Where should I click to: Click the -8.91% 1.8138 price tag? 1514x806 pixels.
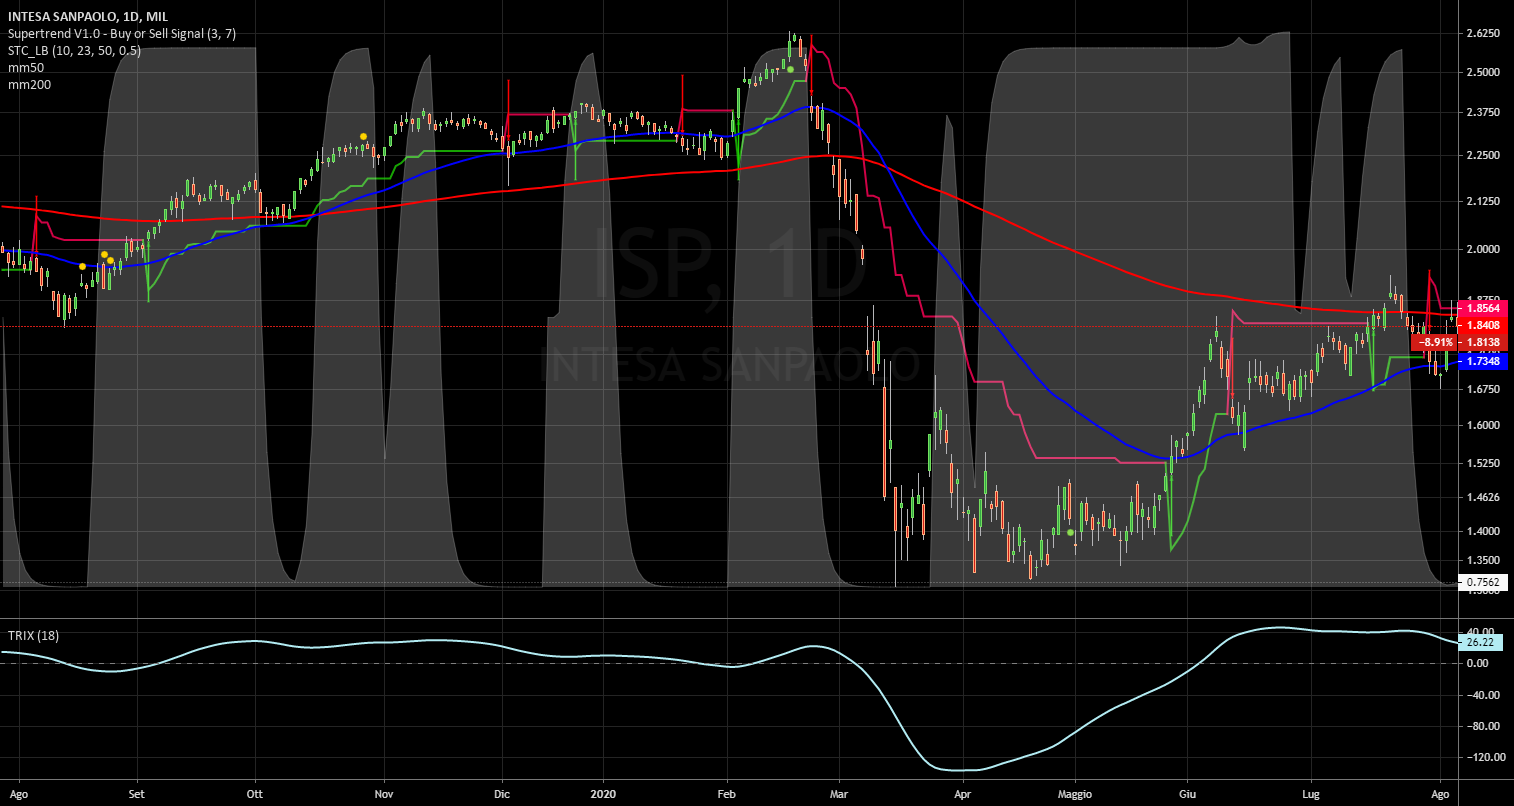(x=1458, y=342)
